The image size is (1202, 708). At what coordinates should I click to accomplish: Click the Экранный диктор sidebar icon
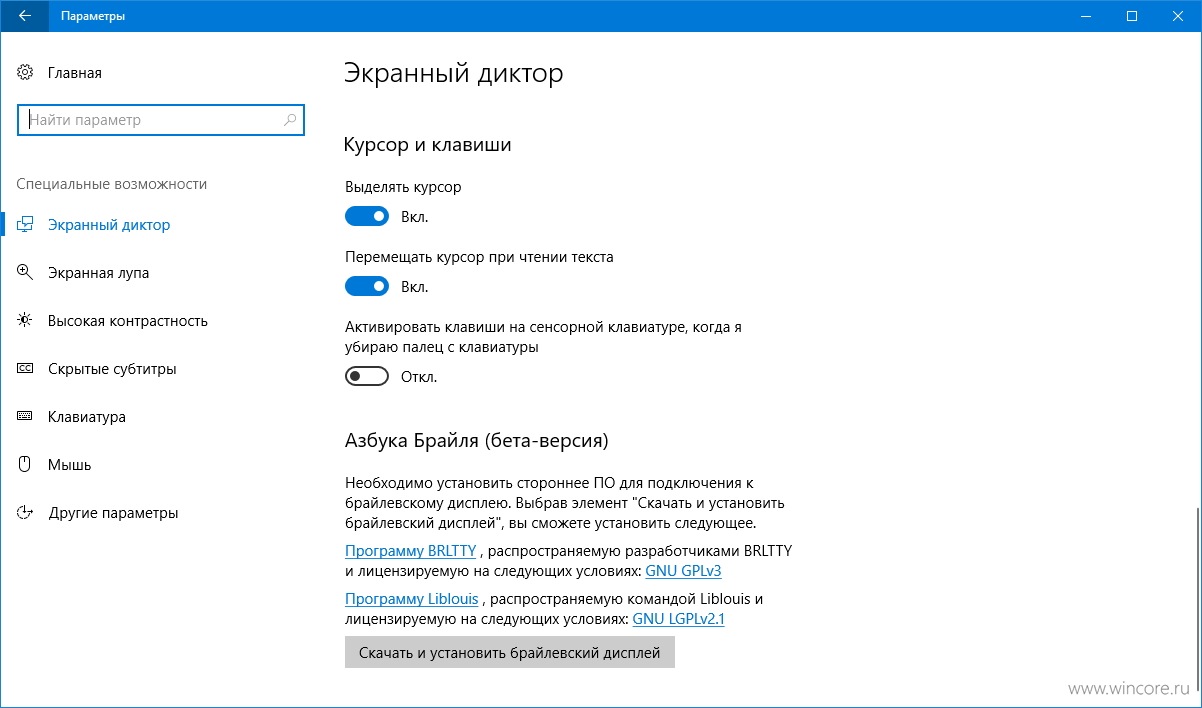pos(26,225)
